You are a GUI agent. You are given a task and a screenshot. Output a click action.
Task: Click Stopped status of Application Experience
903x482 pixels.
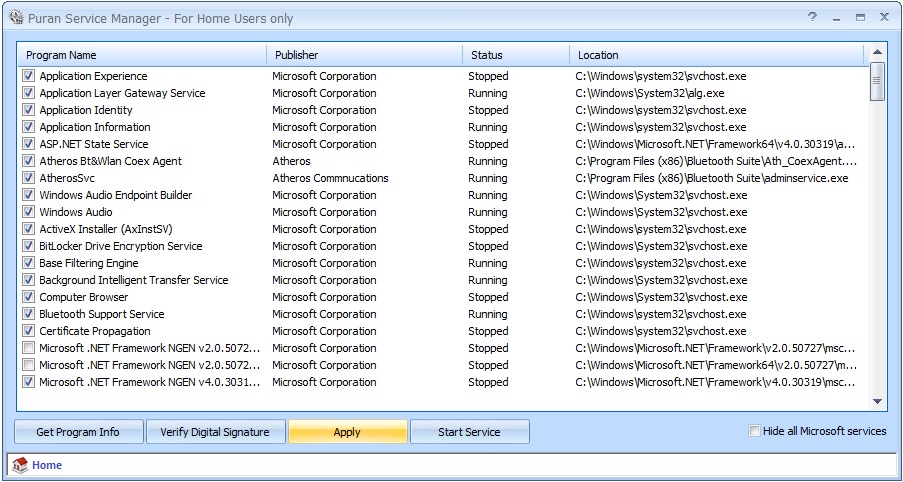(488, 76)
